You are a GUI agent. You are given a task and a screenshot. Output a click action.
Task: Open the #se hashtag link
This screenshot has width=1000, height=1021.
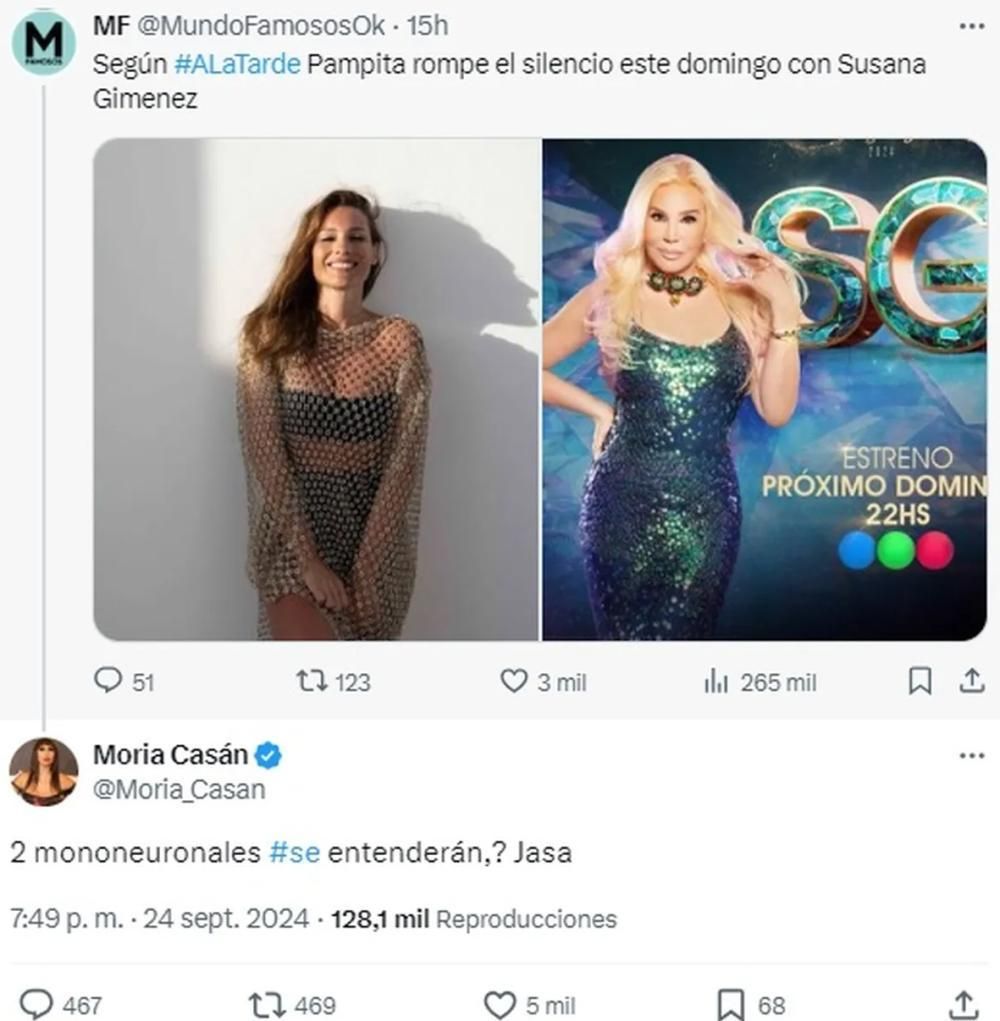pyautogui.click(x=295, y=854)
